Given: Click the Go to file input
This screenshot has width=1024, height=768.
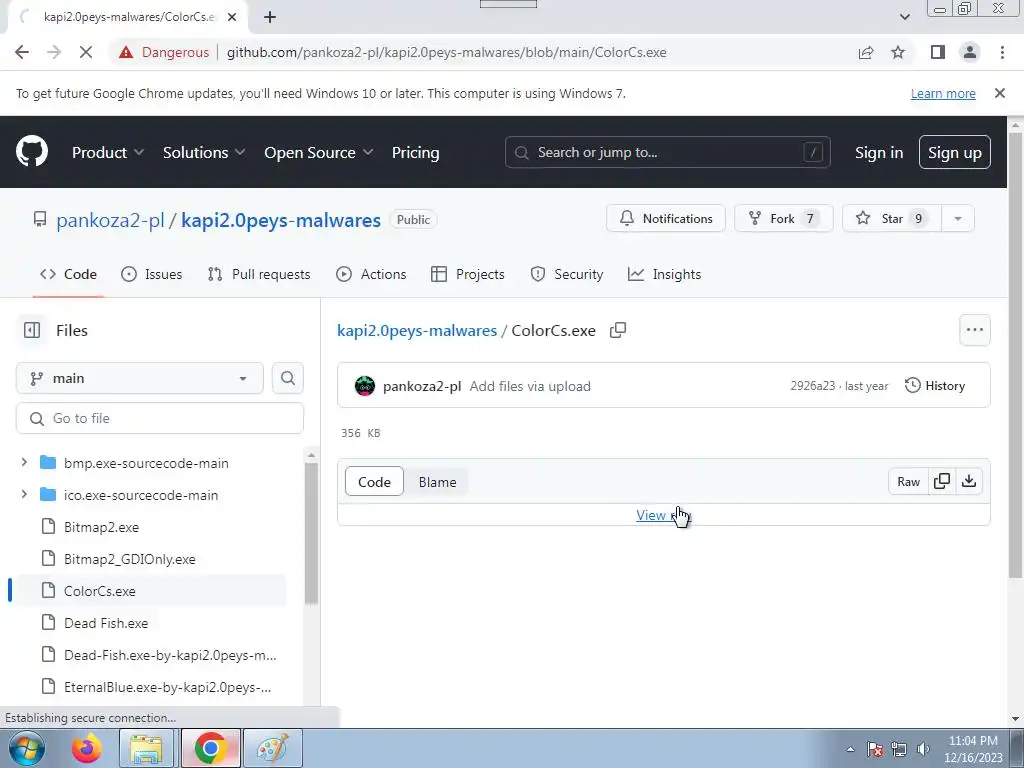Looking at the screenshot, I should [160, 418].
